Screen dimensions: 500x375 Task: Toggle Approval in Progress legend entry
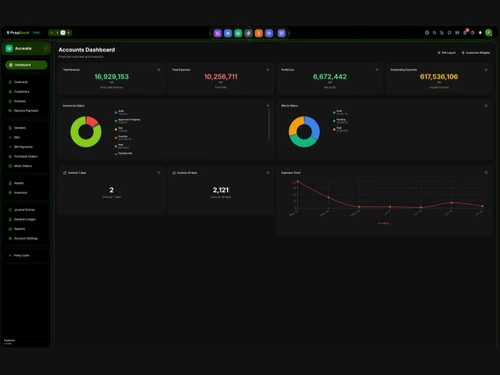128,121
